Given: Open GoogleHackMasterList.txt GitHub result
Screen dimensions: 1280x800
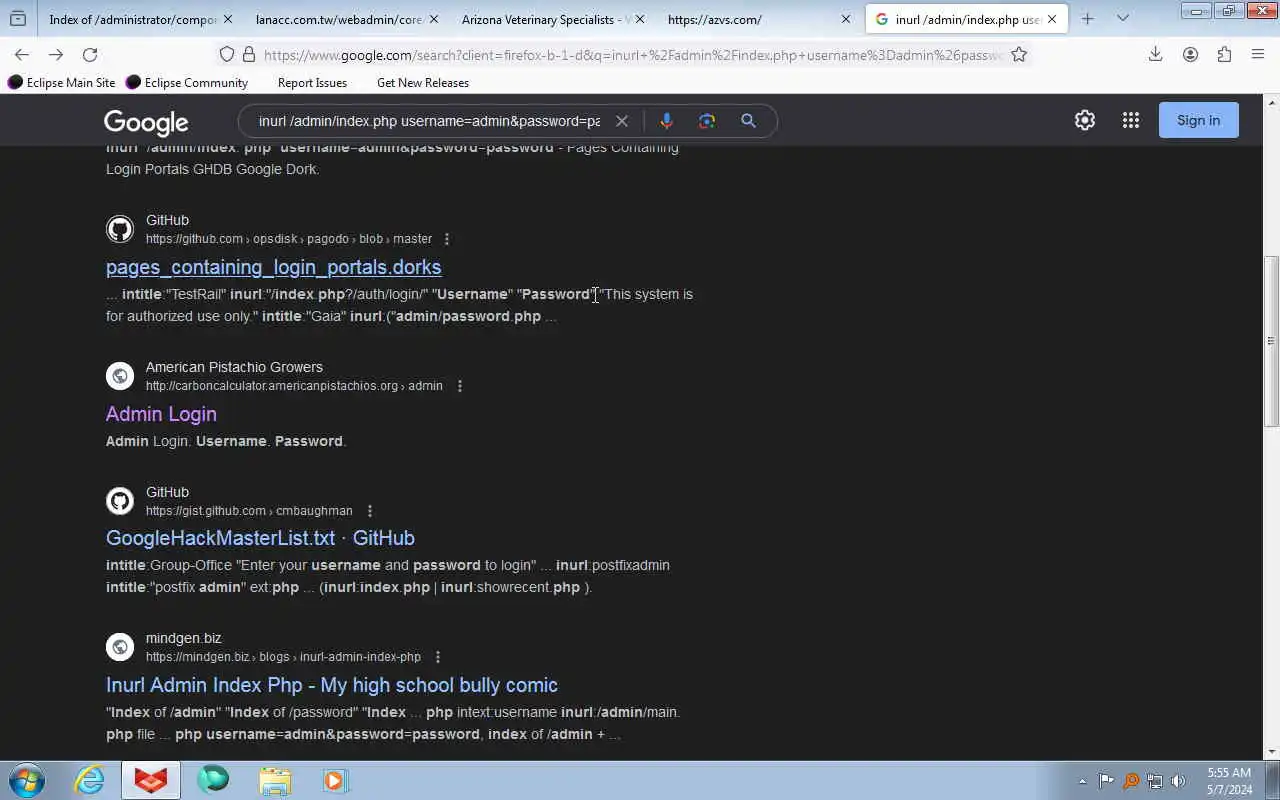Looking at the screenshot, I should pyautogui.click(x=260, y=538).
